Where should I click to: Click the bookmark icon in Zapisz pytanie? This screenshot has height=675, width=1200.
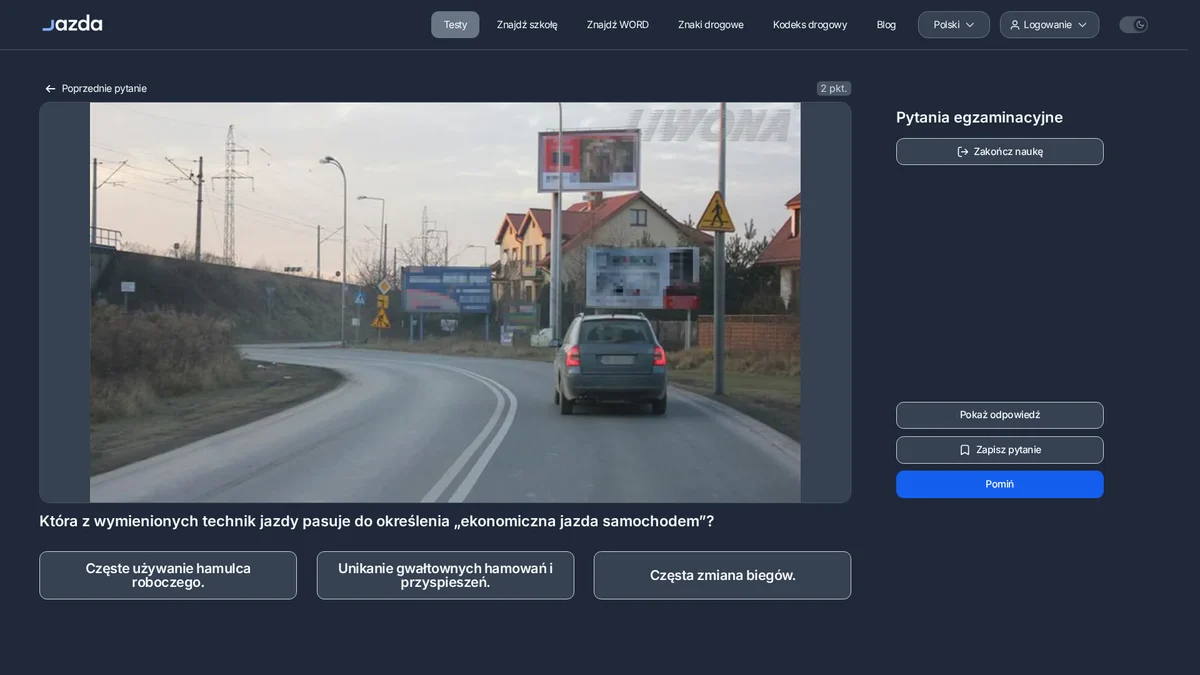[x=965, y=450]
